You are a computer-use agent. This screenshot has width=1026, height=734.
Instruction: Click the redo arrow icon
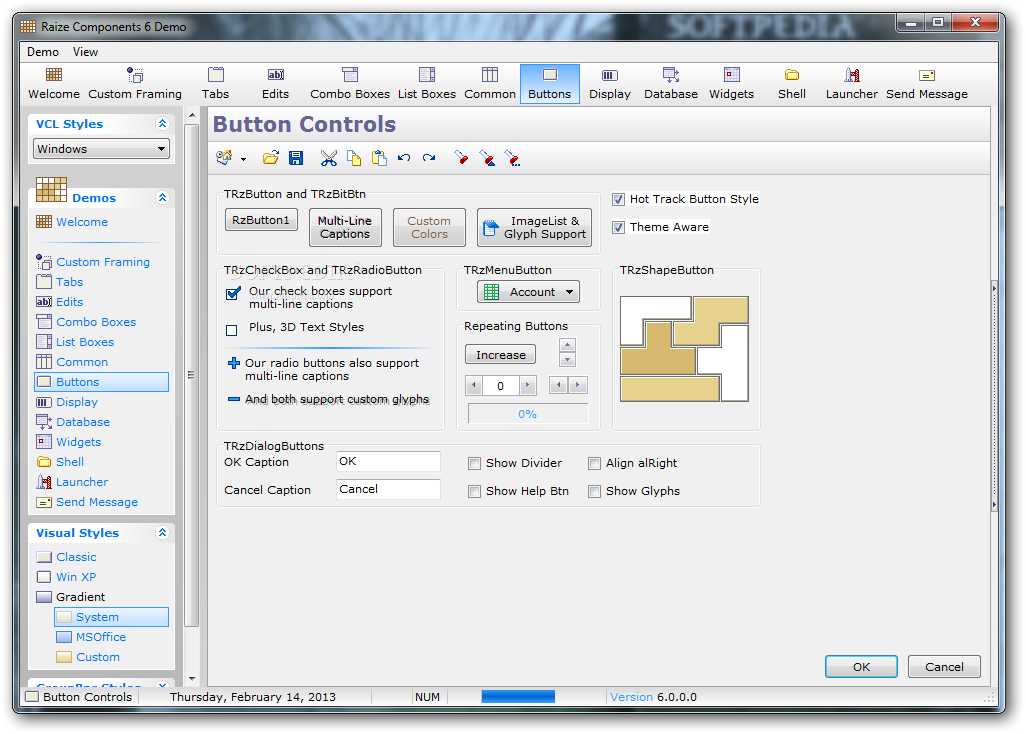click(x=429, y=158)
